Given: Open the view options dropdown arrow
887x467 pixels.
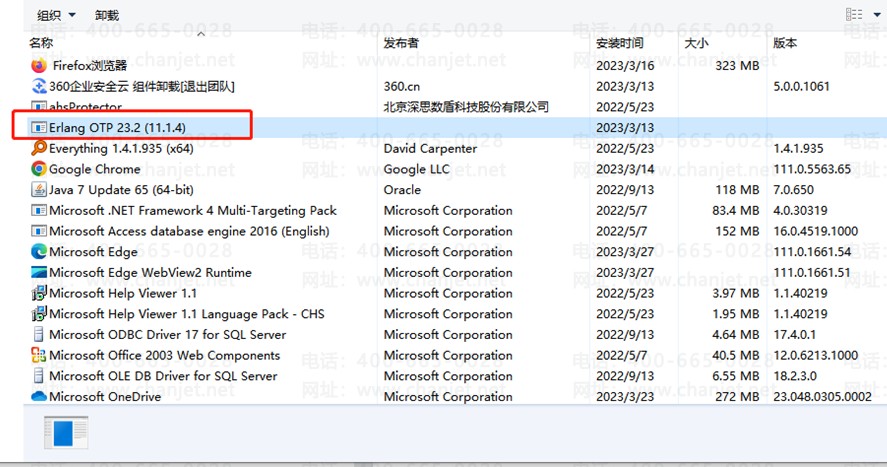Looking at the screenshot, I should (x=877, y=15).
